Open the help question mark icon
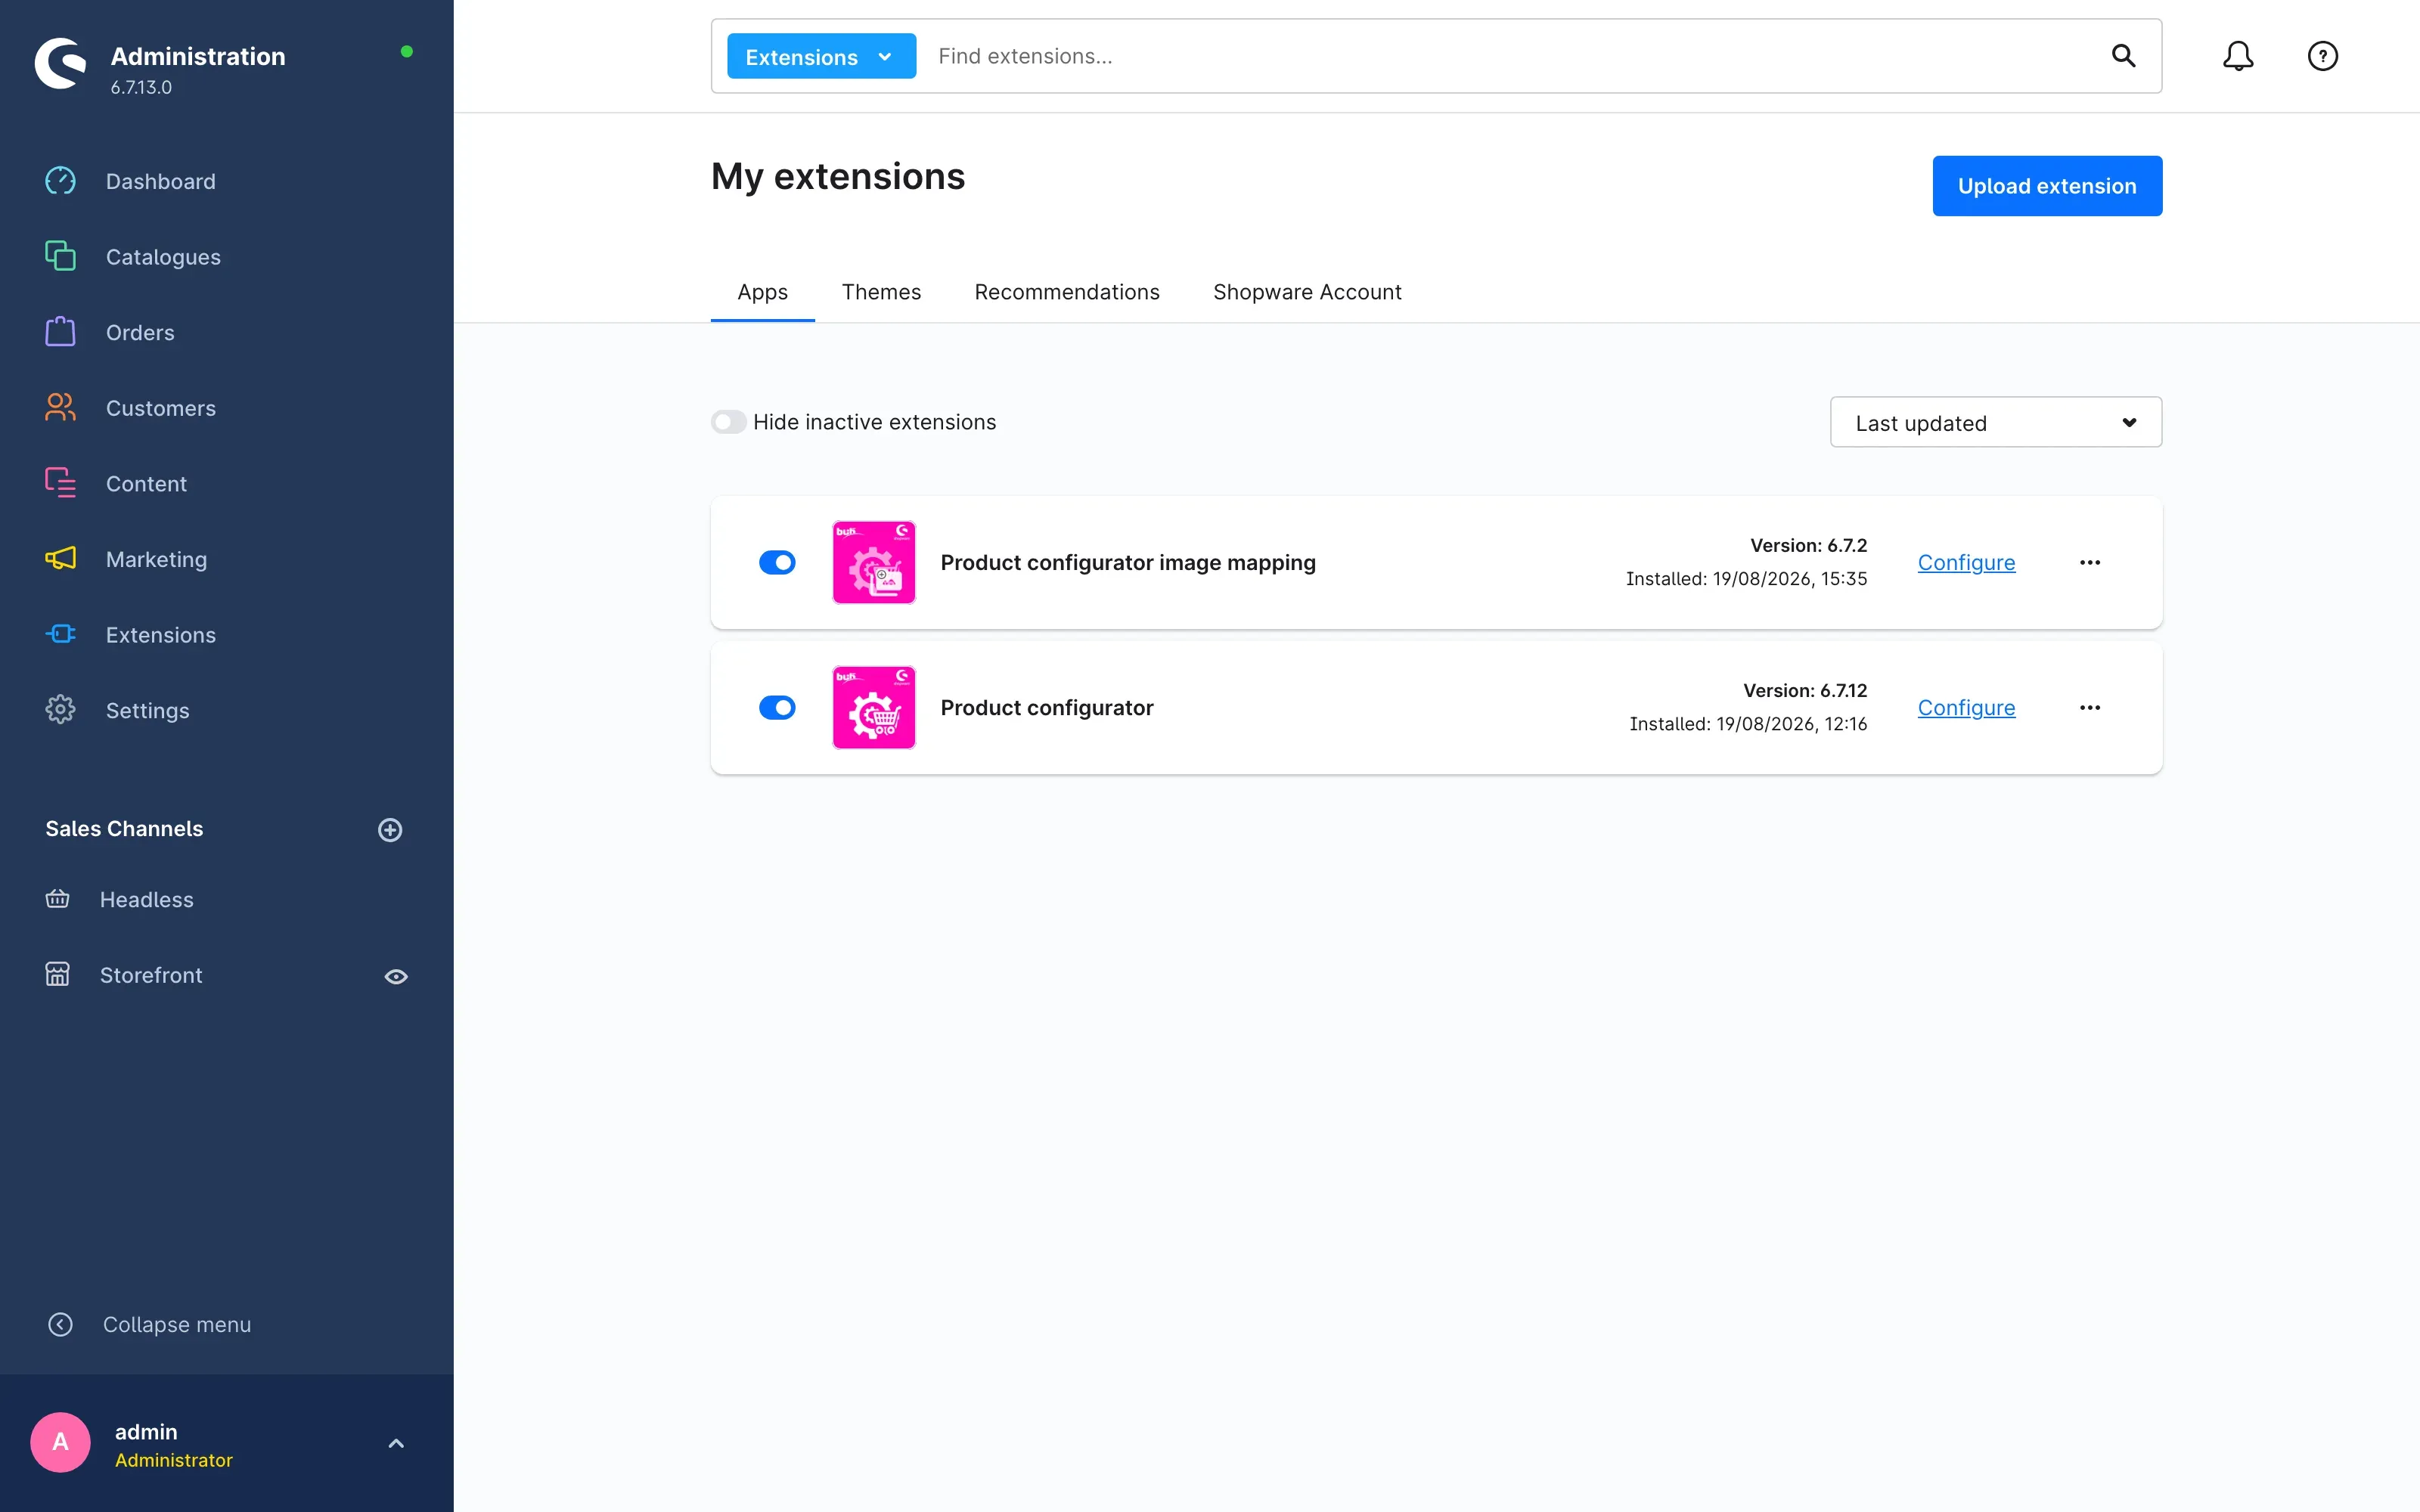The width and height of the screenshot is (2420, 1512). point(2322,56)
